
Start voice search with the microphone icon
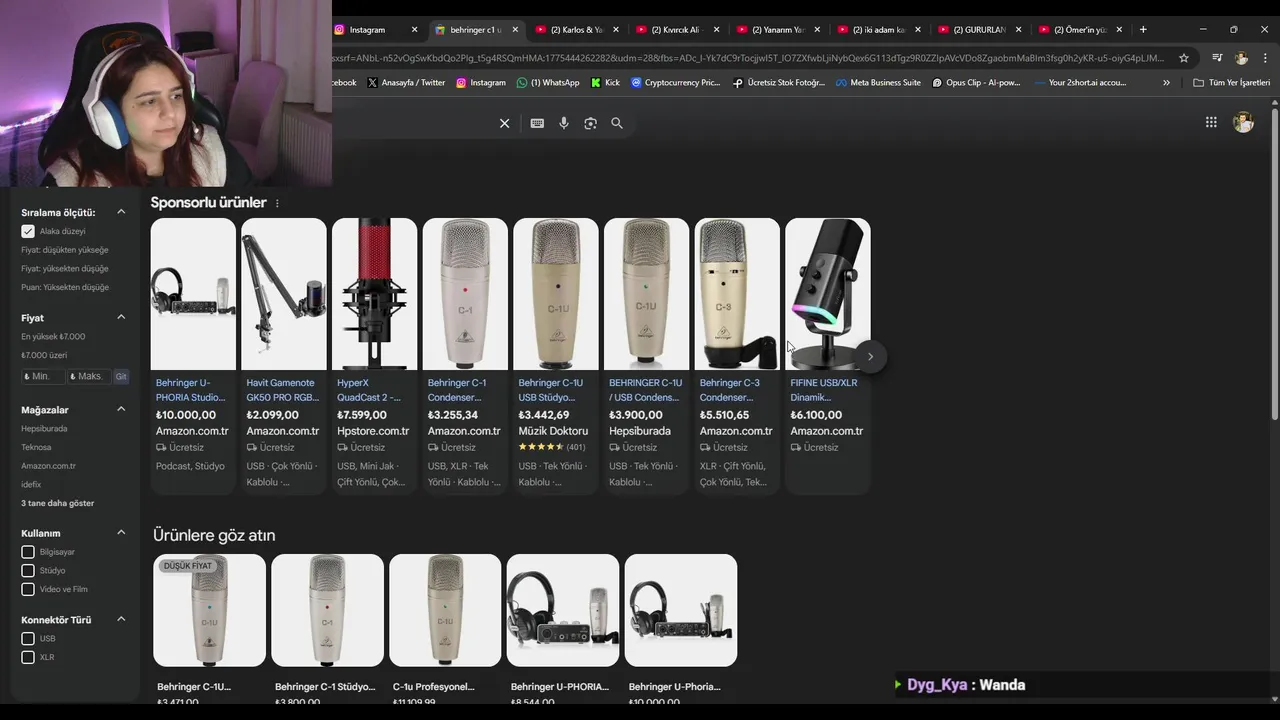point(564,123)
